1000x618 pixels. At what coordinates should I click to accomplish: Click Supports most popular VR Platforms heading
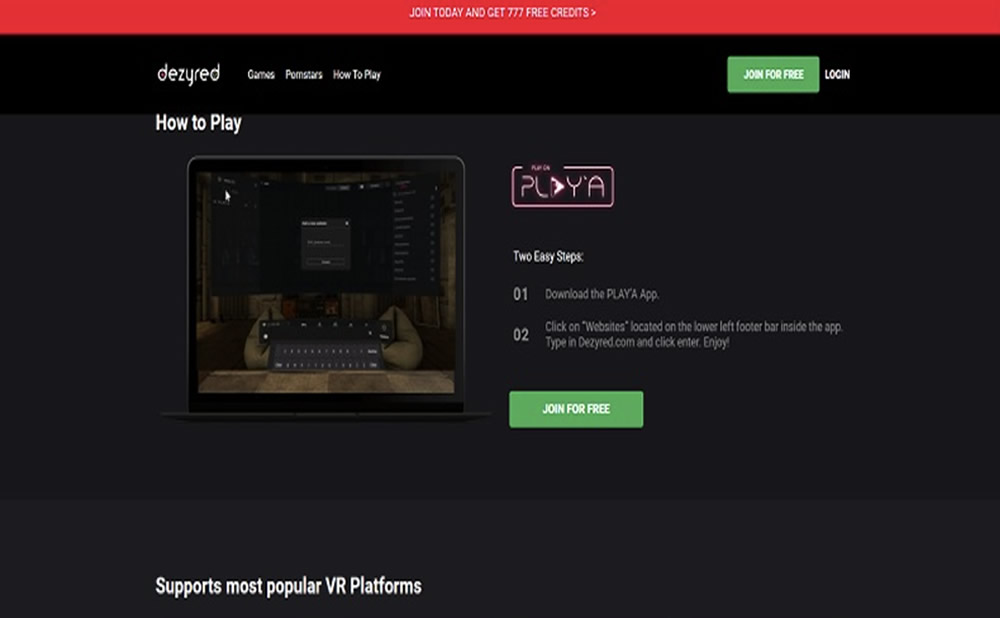288,585
